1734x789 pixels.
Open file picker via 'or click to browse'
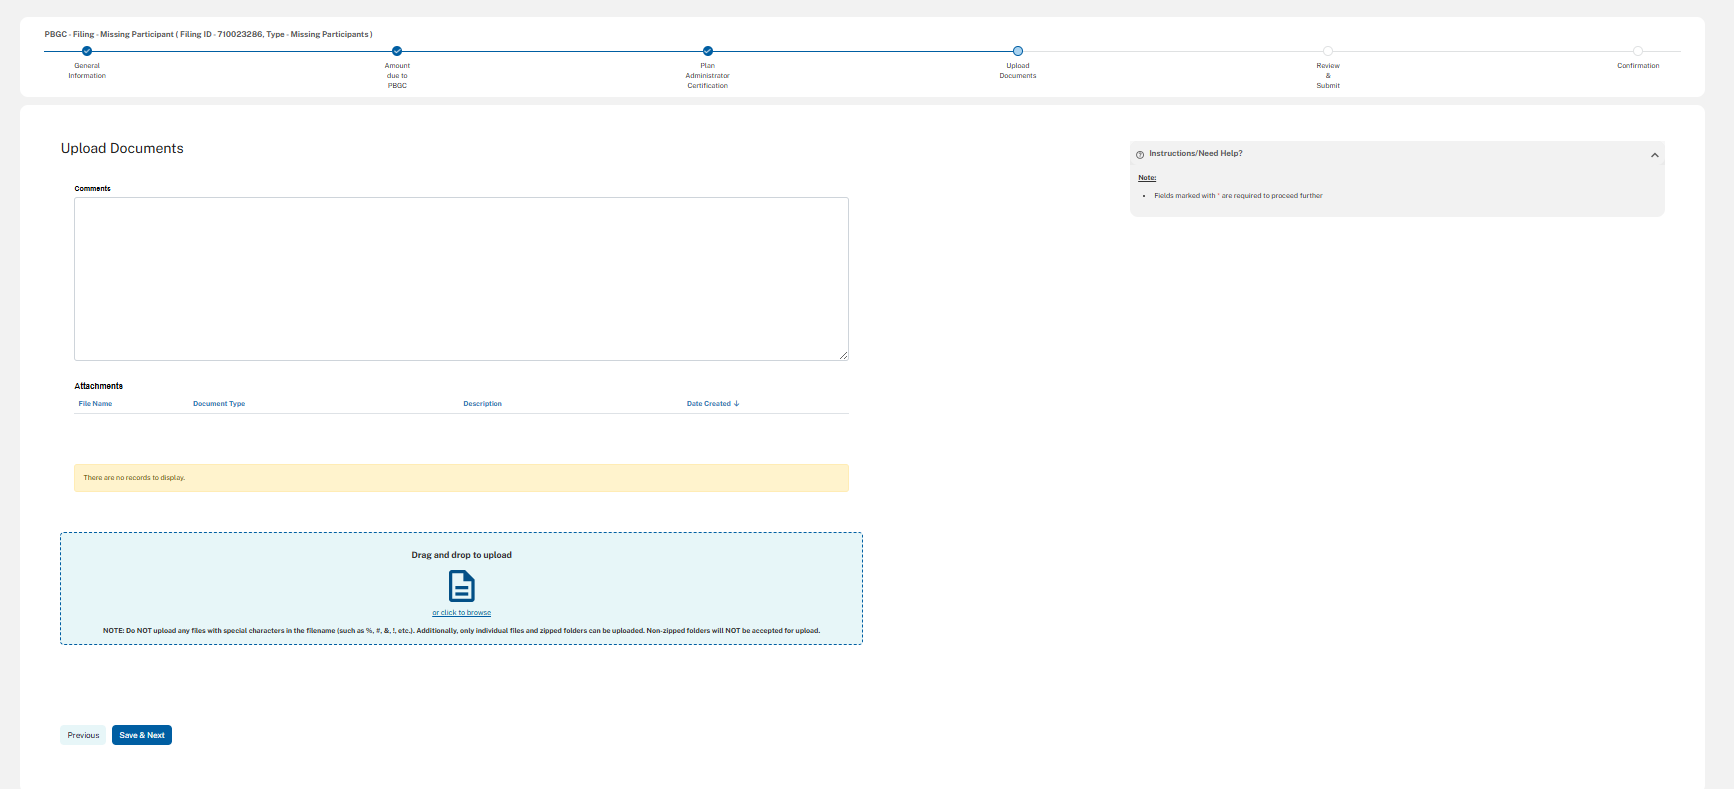tap(461, 613)
